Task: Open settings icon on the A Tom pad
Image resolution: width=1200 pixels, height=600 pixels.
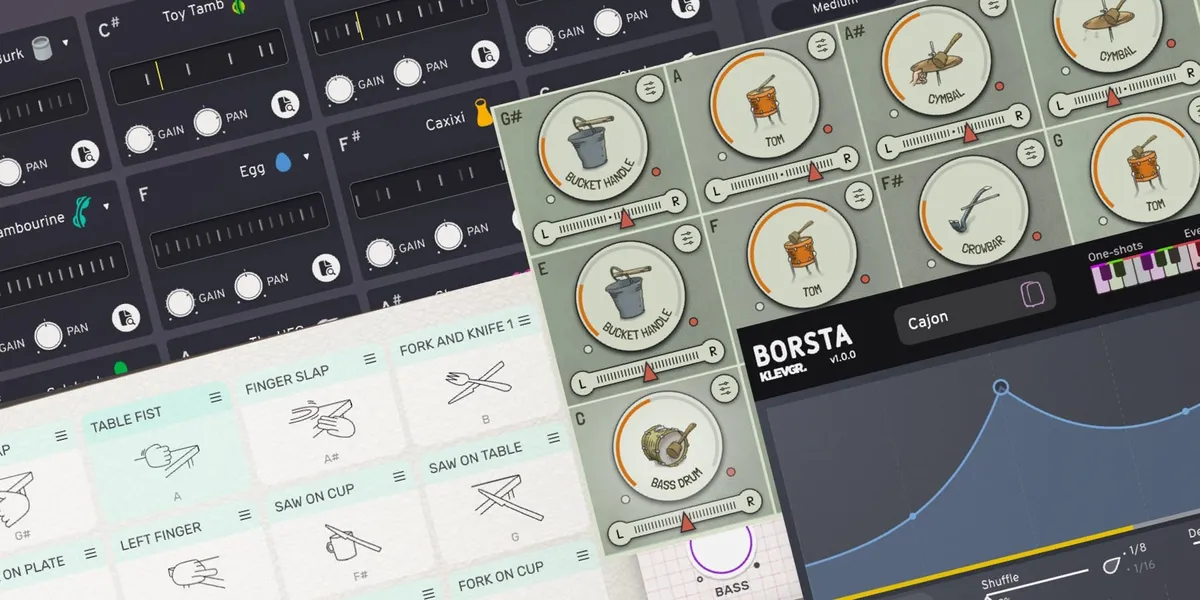Action: [x=822, y=47]
